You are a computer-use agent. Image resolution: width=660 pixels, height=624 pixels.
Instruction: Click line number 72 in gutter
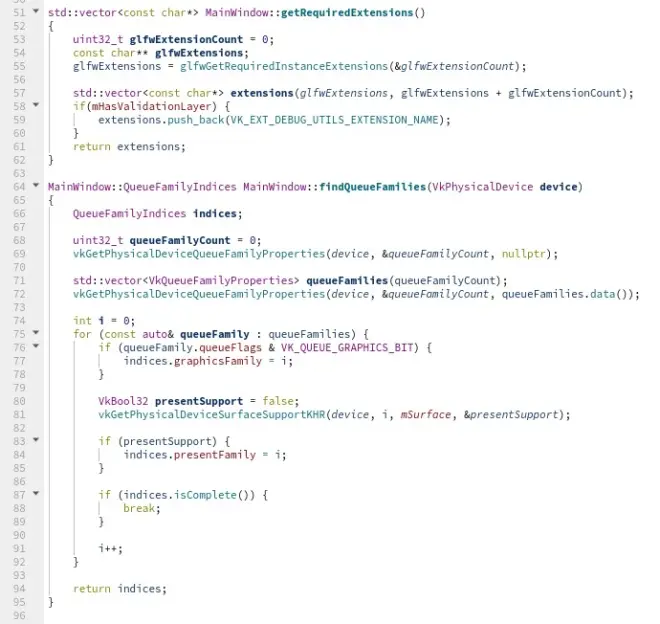tap(19, 294)
